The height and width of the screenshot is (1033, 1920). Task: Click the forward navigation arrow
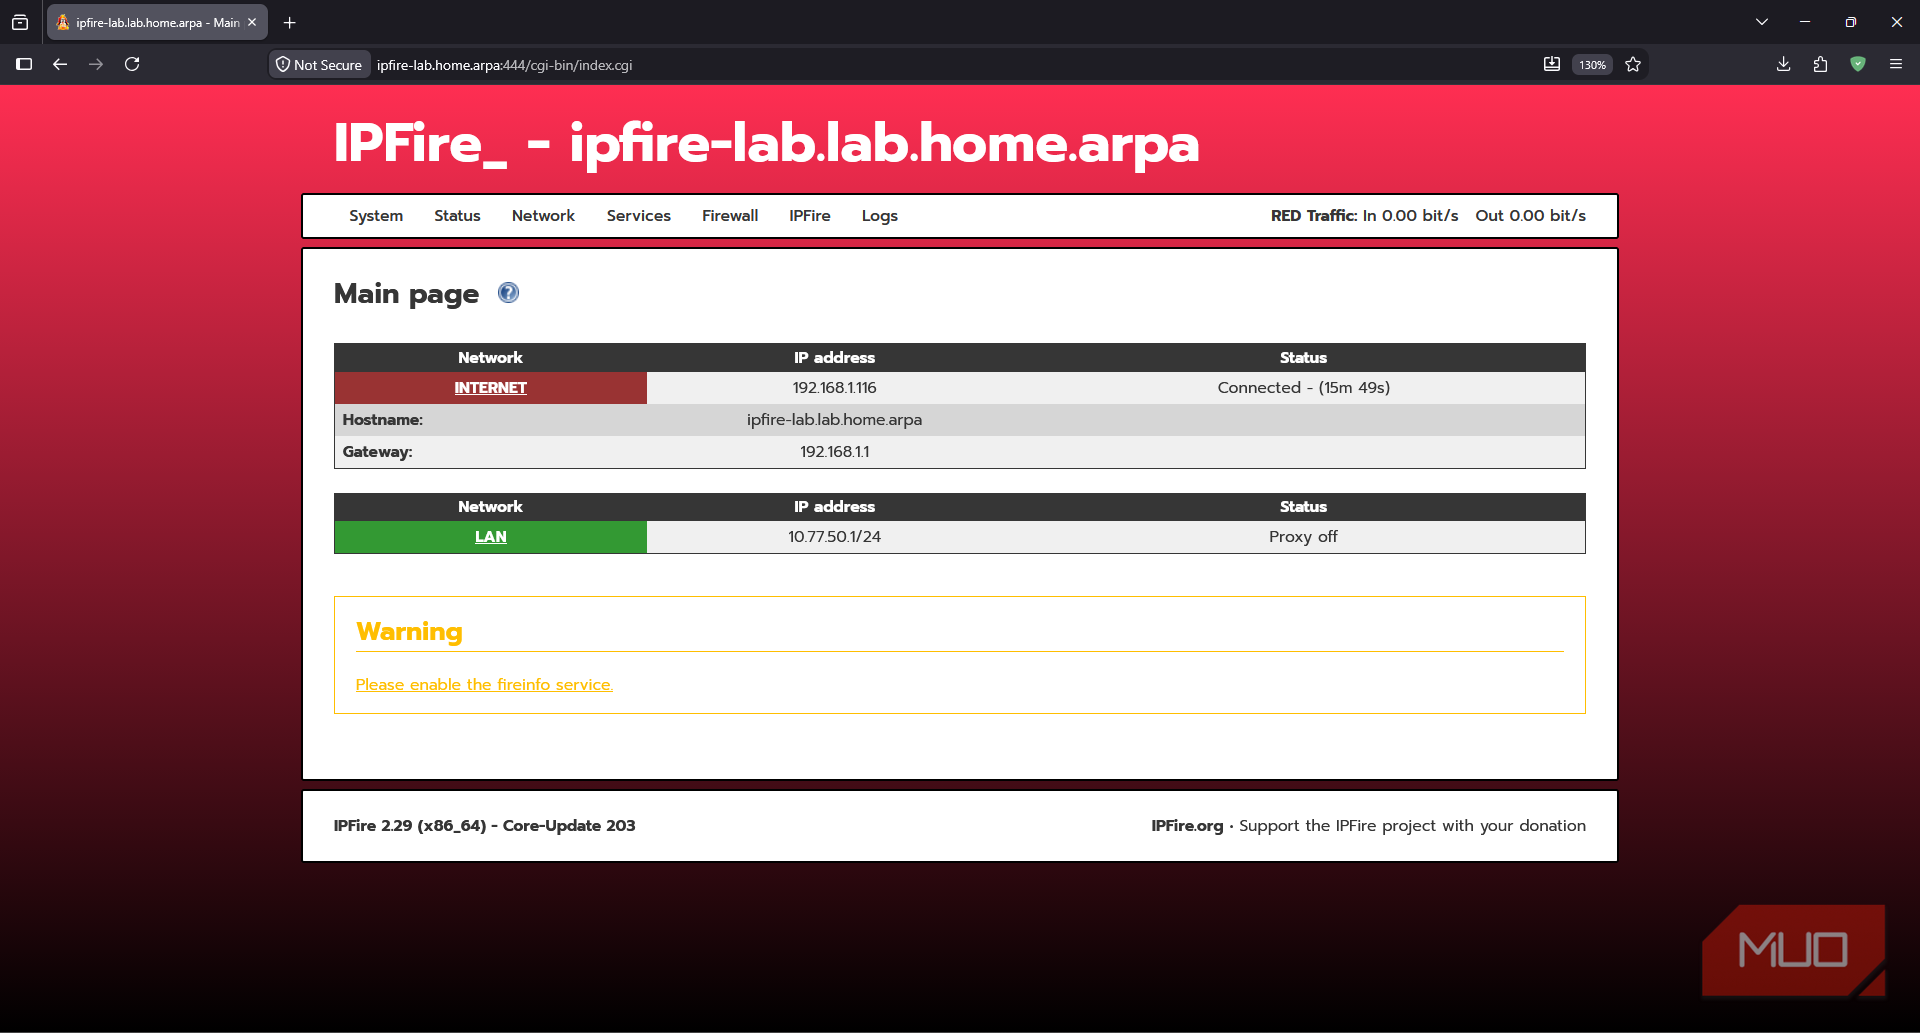coord(96,64)
